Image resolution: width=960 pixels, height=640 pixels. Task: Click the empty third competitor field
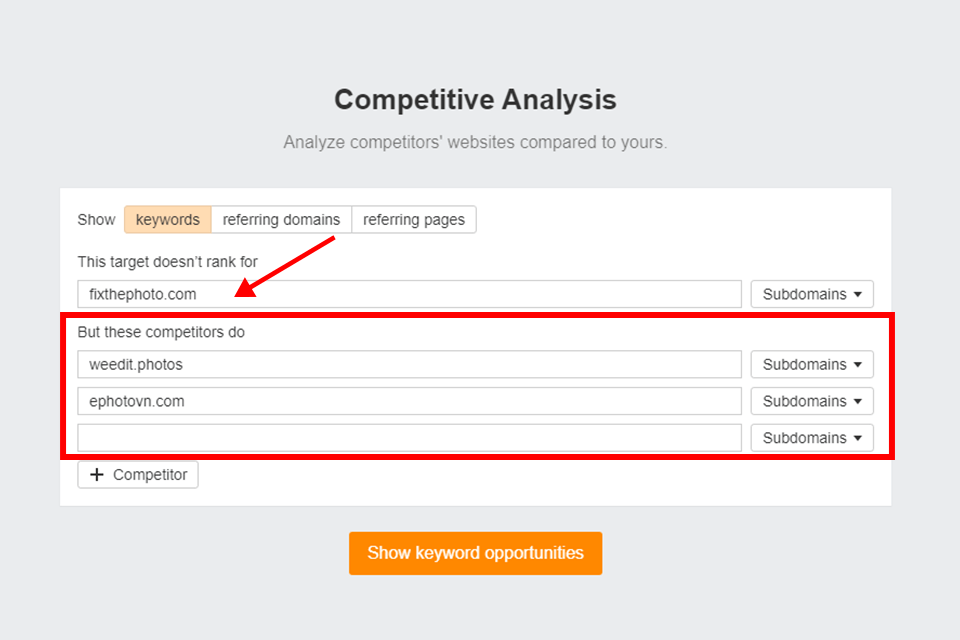409,438
